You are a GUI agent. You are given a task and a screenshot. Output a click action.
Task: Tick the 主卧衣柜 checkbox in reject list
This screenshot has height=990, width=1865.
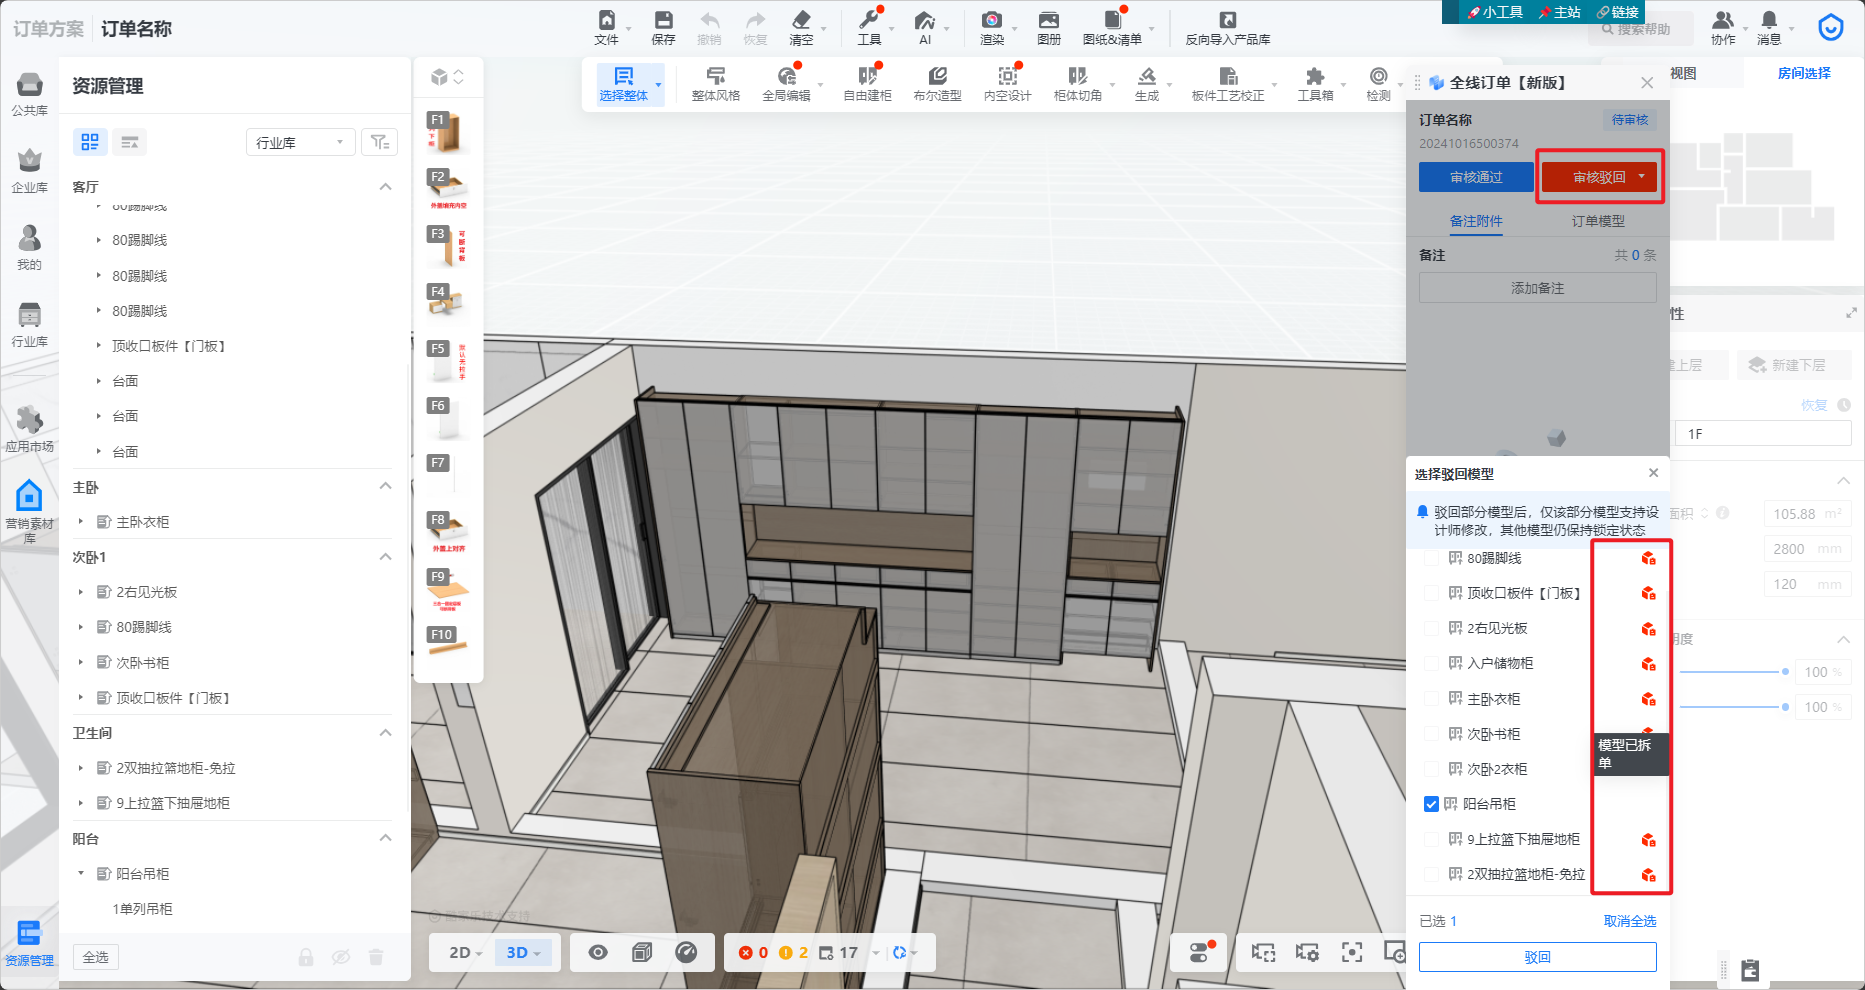(x=1431, y=699)
